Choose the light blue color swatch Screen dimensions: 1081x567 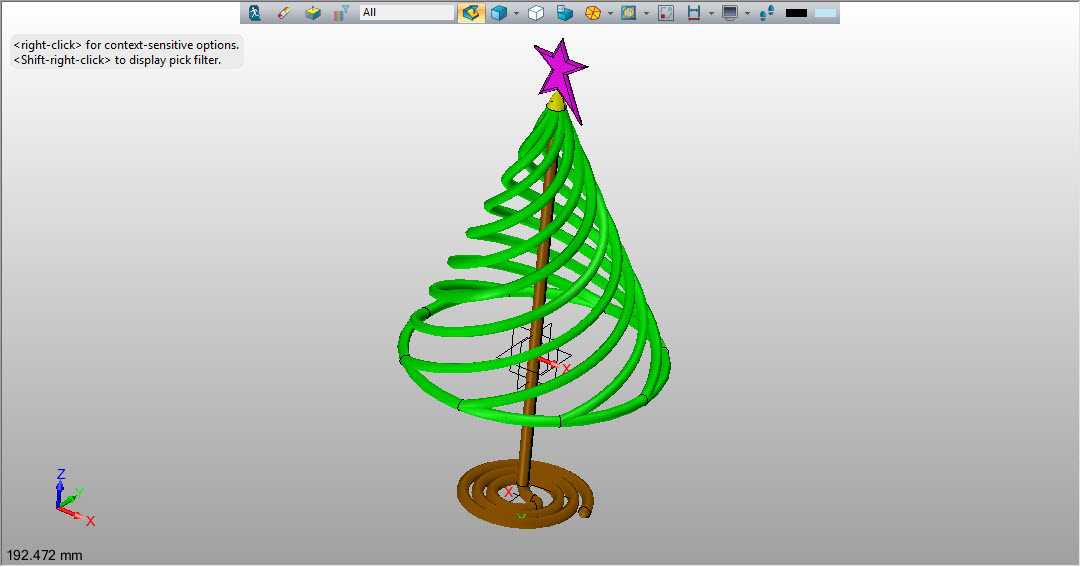(x=825, y=12)
